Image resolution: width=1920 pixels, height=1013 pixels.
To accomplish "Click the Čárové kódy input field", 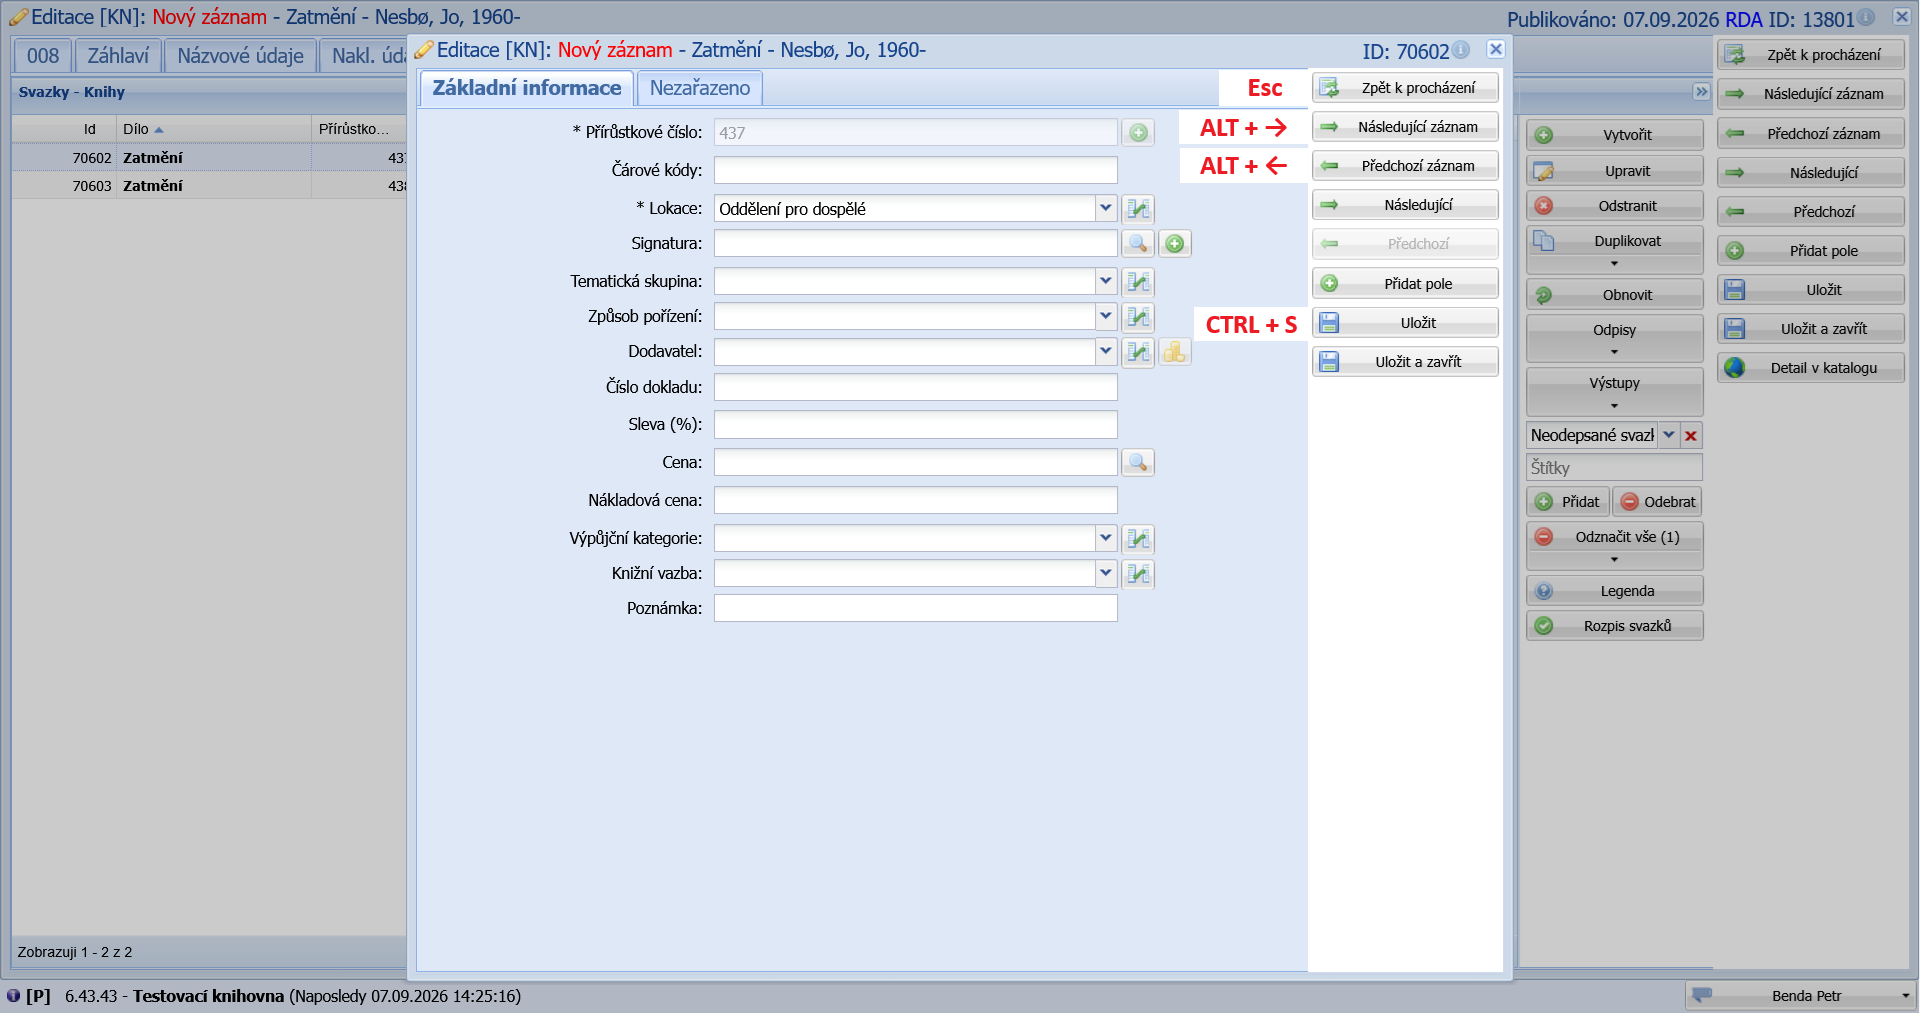I will (916, 170).
